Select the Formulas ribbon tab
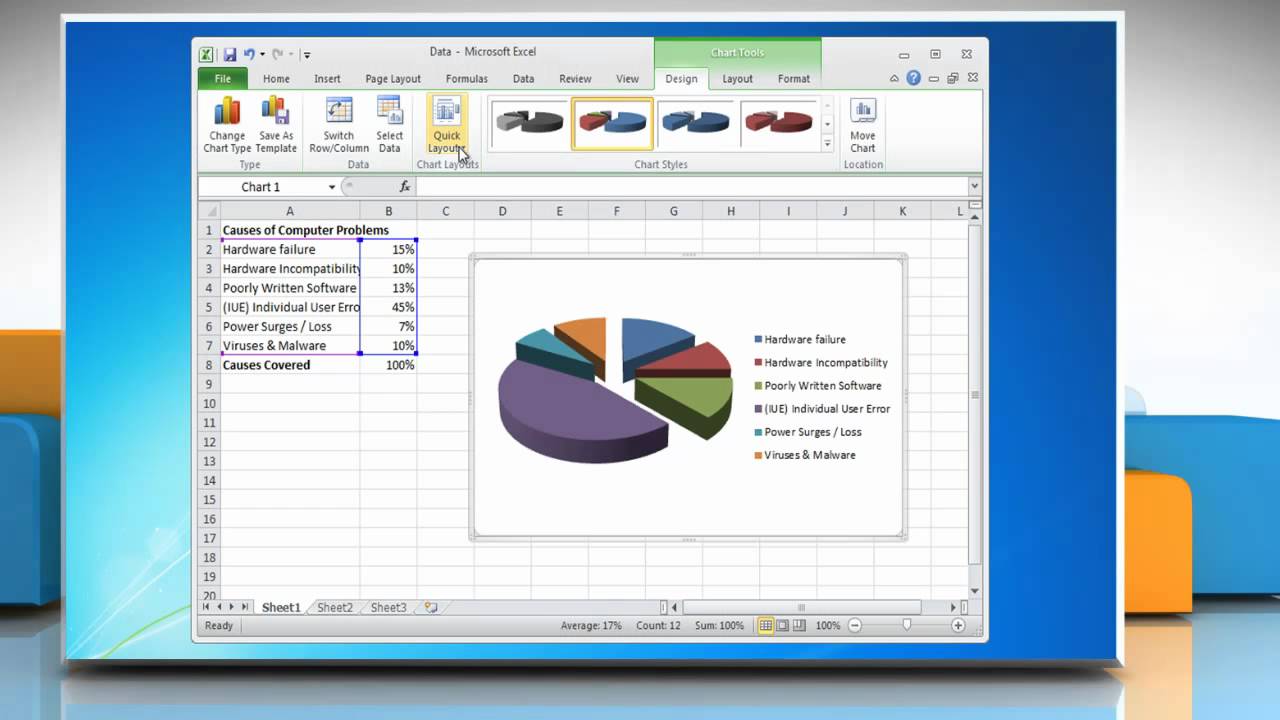This screenshot has width=1280, height=720. tap(467, 79)
